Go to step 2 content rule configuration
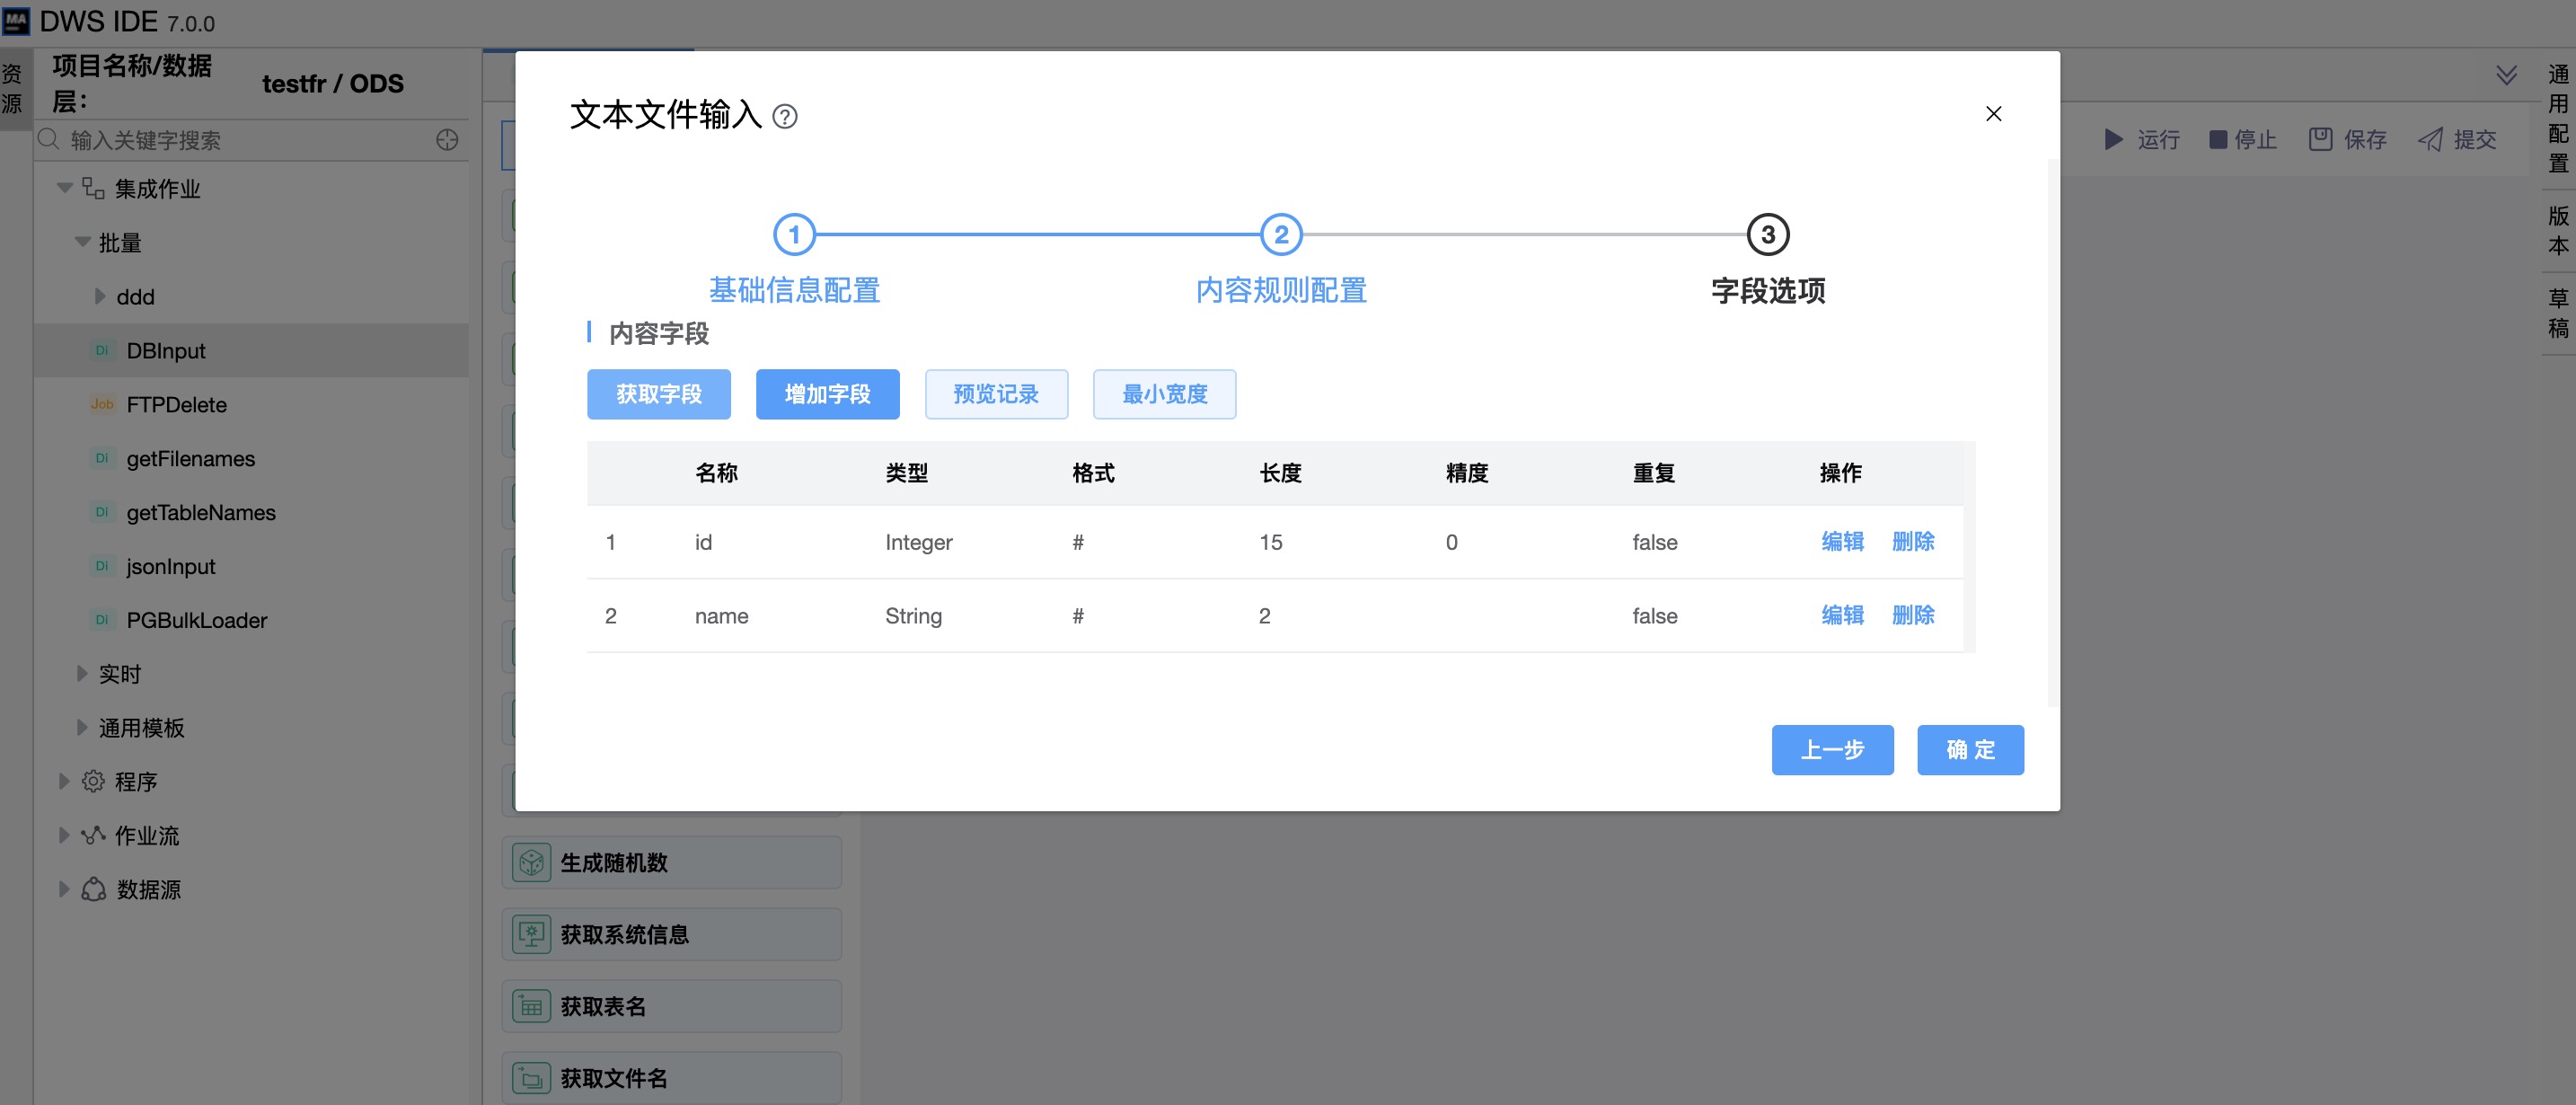The height and width of the screenshot is (1105, 2576). (x=1280, y=235)
